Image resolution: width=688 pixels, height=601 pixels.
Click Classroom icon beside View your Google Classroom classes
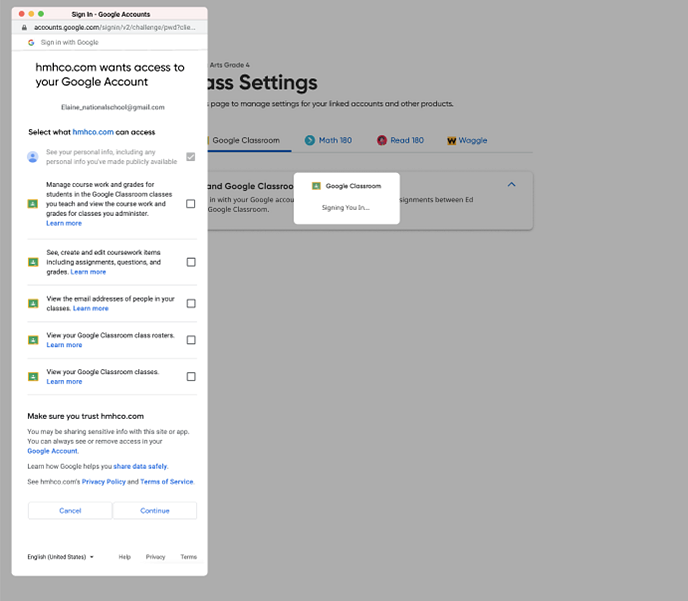[x=33, y=376]
